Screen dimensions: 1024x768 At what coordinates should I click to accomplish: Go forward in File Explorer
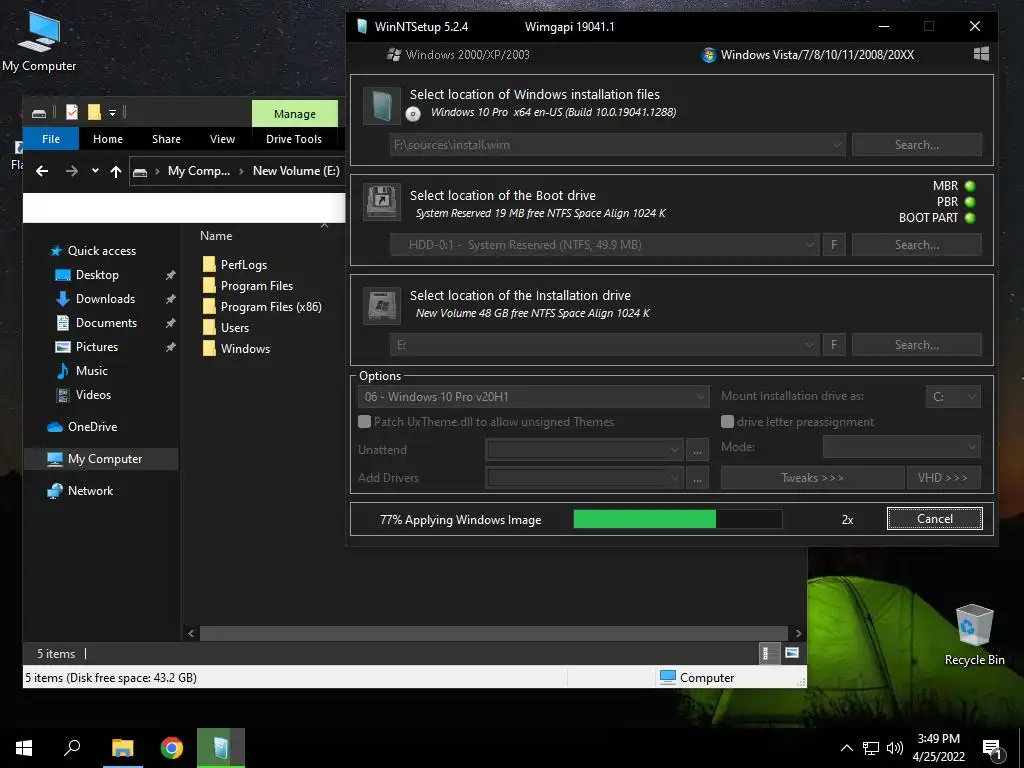72,171
